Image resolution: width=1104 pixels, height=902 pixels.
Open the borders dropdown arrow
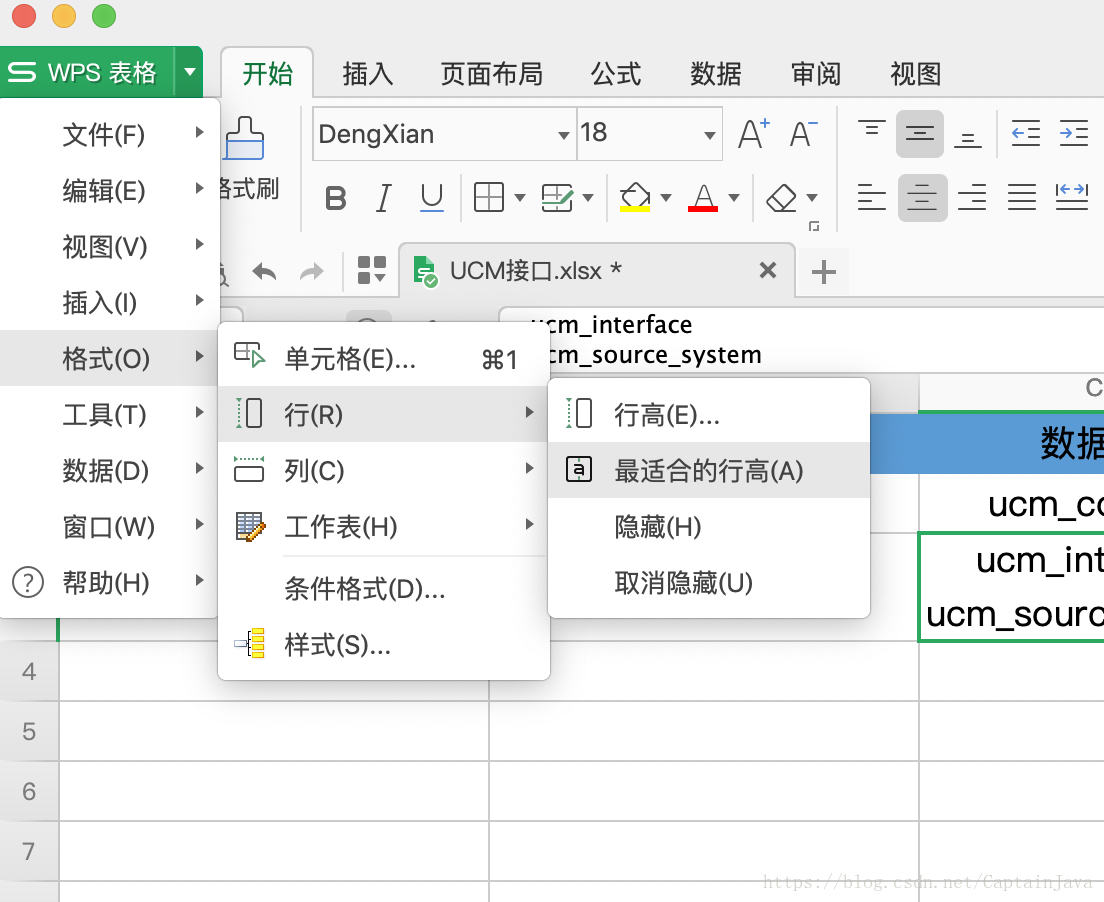[x=520, y=198]
